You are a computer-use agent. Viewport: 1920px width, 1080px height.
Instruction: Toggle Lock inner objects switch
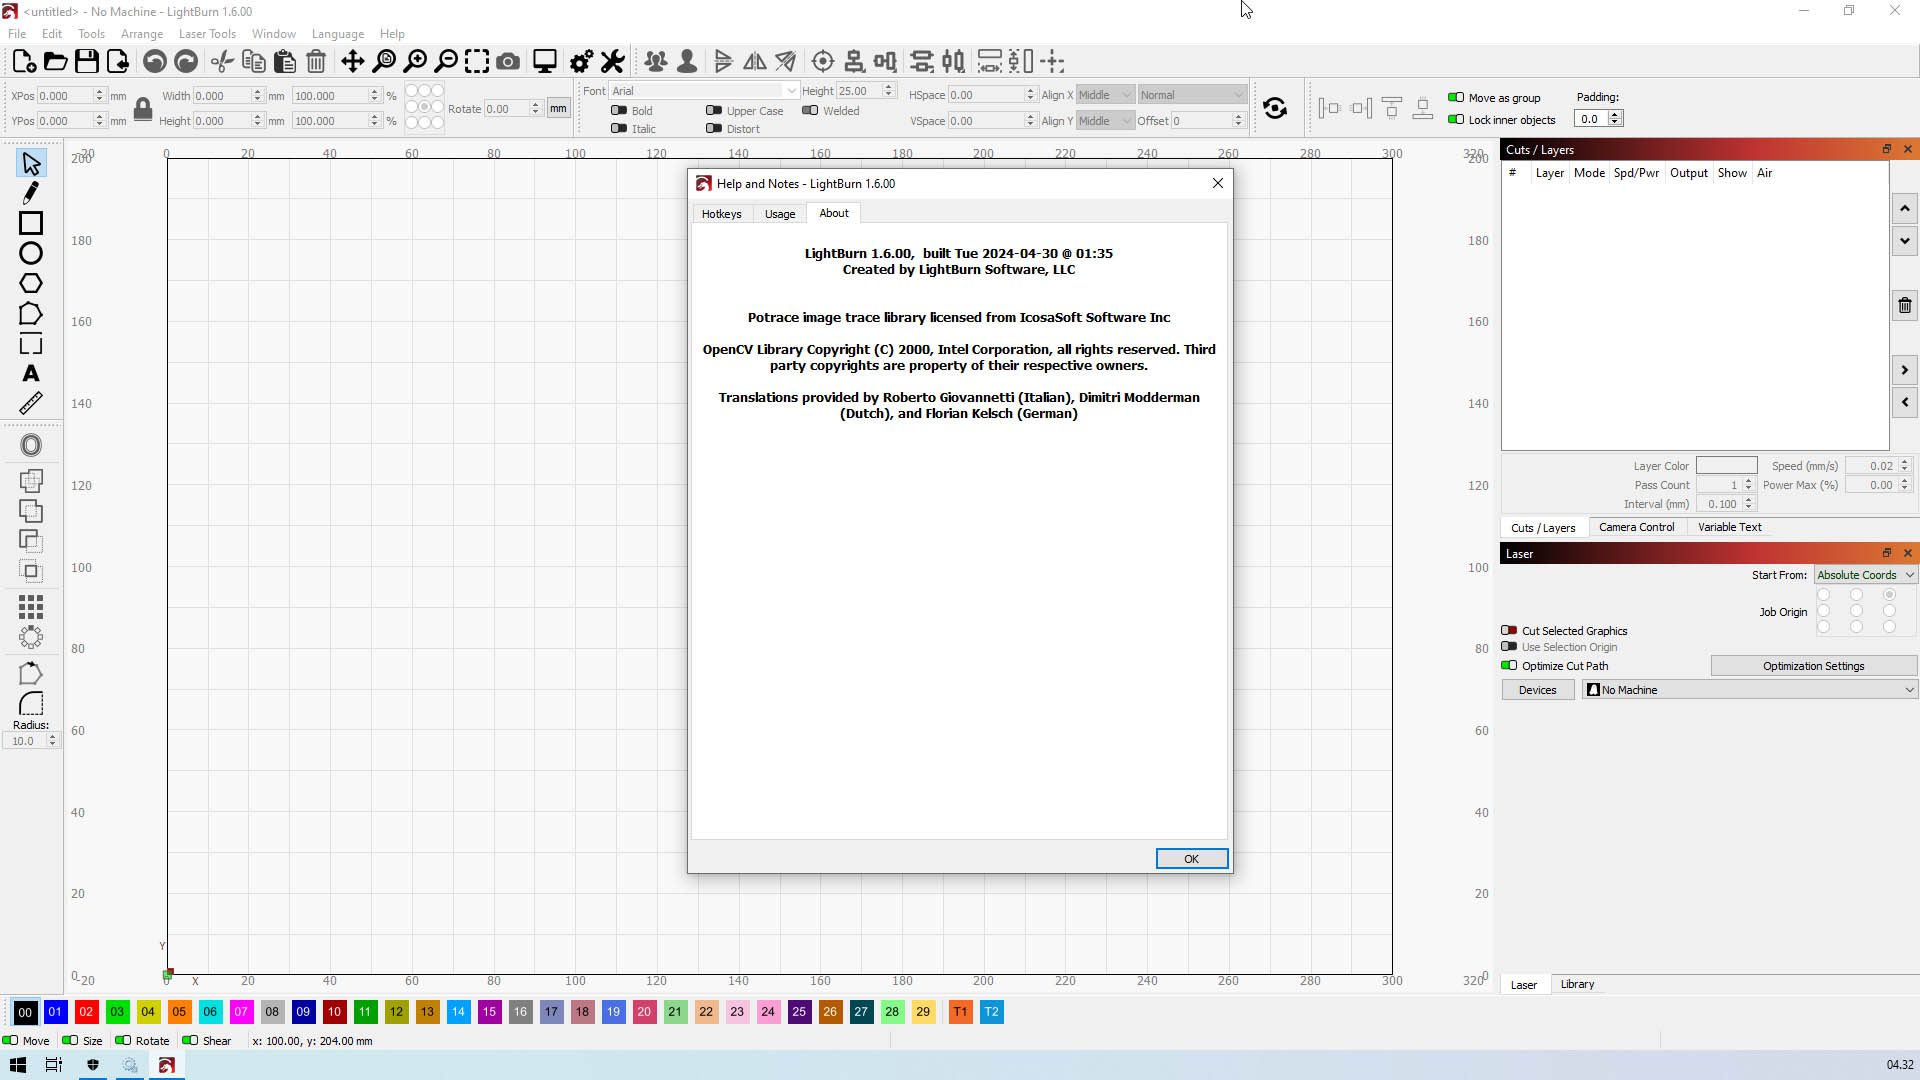point(1456,120)
